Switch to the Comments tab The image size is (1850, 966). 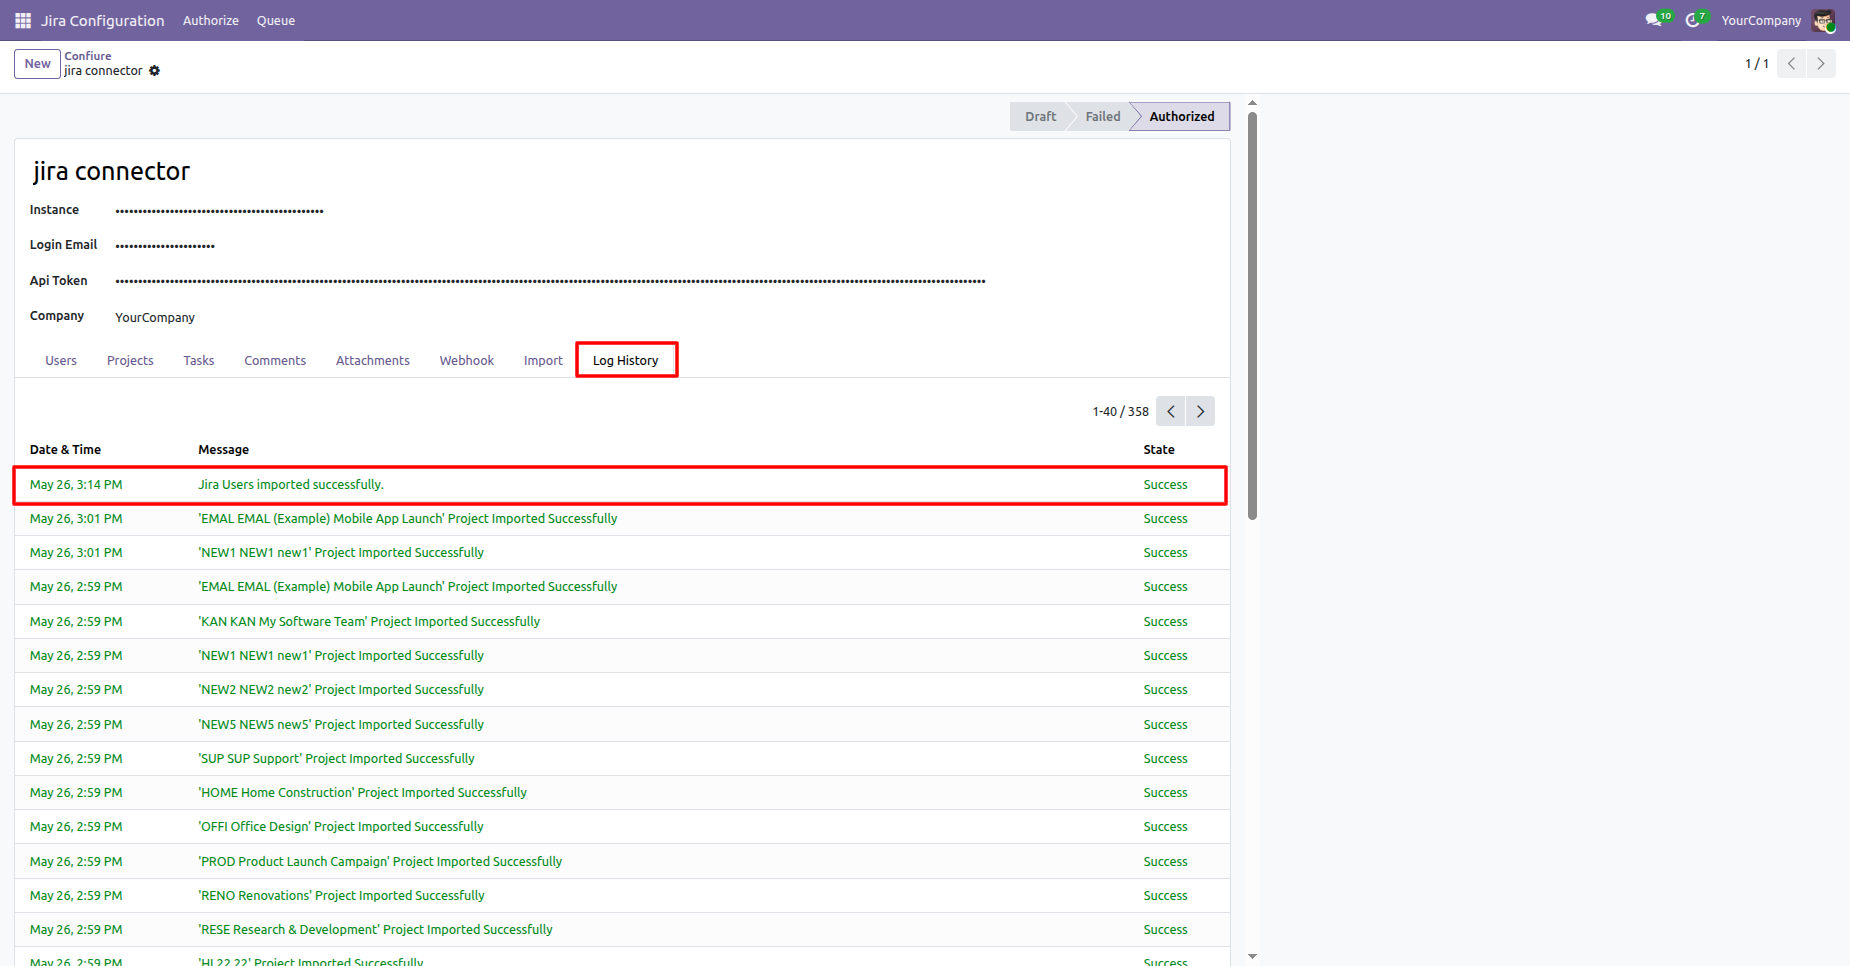pyautogui.click(x=275, y=361)
